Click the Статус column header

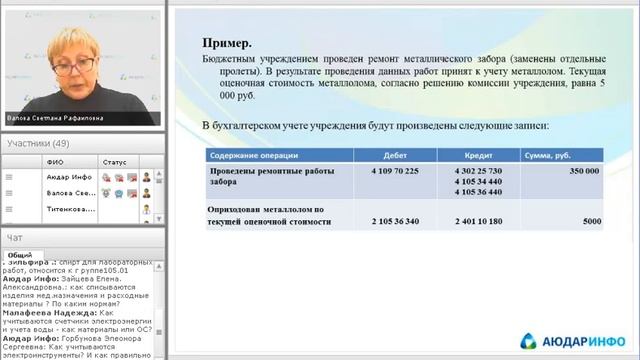tap(114, 162)
